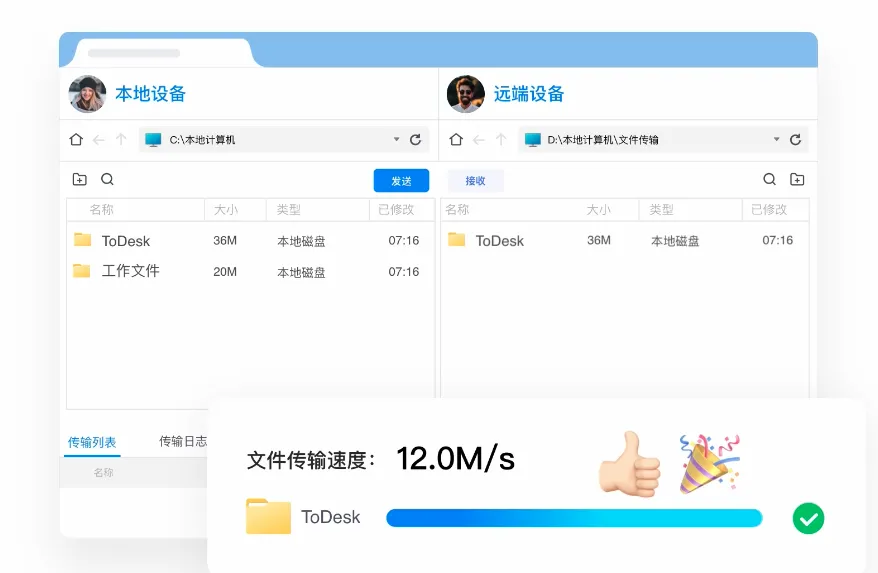Sort remote files by 大小 column
The width and height of the screenshot is (878, 573).
pos(599,209)
